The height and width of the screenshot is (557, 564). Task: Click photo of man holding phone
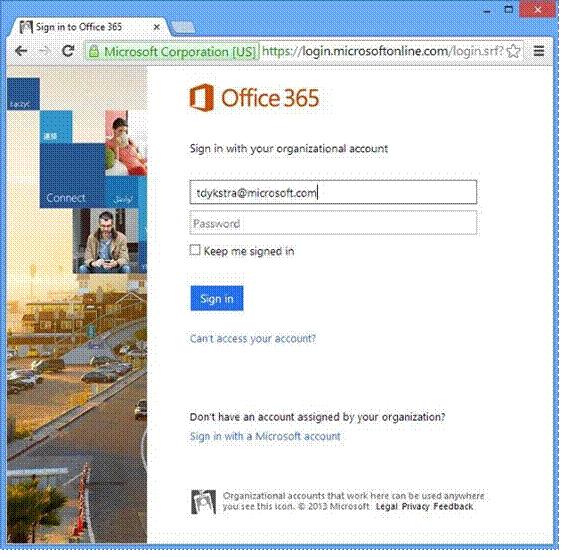point(106,241)
